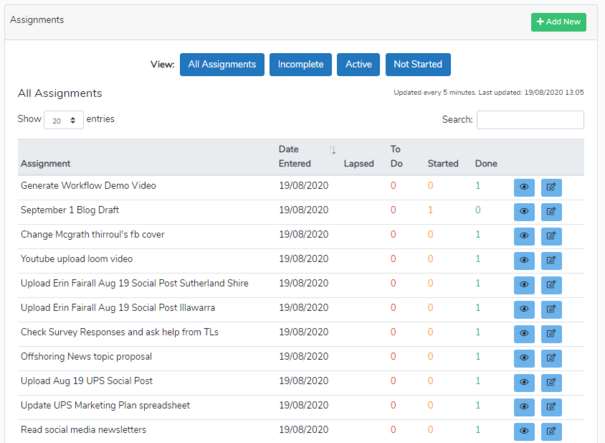The width and height of the screenshot is (605, 443).
Task: View Upload Erin Fairall Sutherland Shire assignment
Action: (524, 285)
